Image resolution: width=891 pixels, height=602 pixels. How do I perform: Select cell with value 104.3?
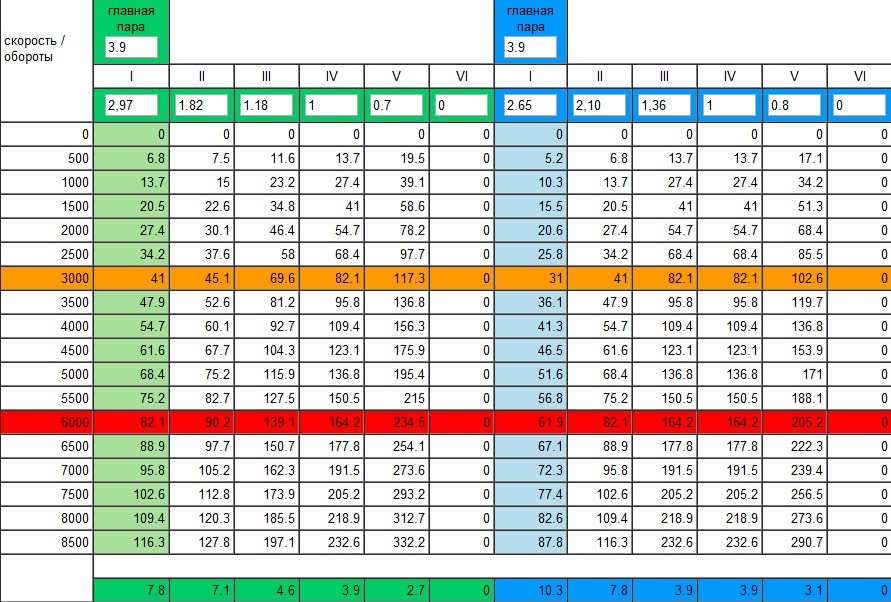pyautogui.click(x=267, y=350)
